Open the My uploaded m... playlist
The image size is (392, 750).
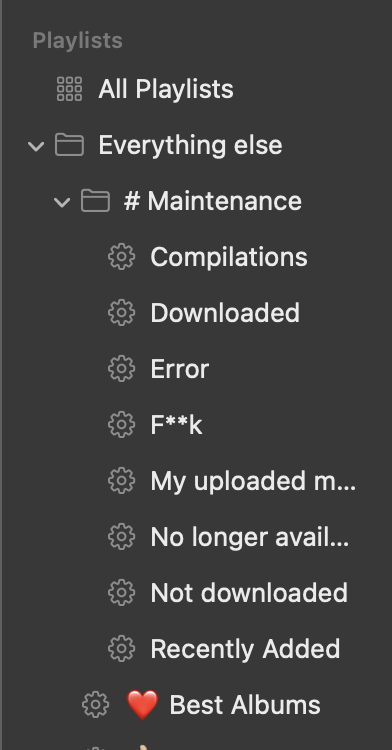coord(253,481)
